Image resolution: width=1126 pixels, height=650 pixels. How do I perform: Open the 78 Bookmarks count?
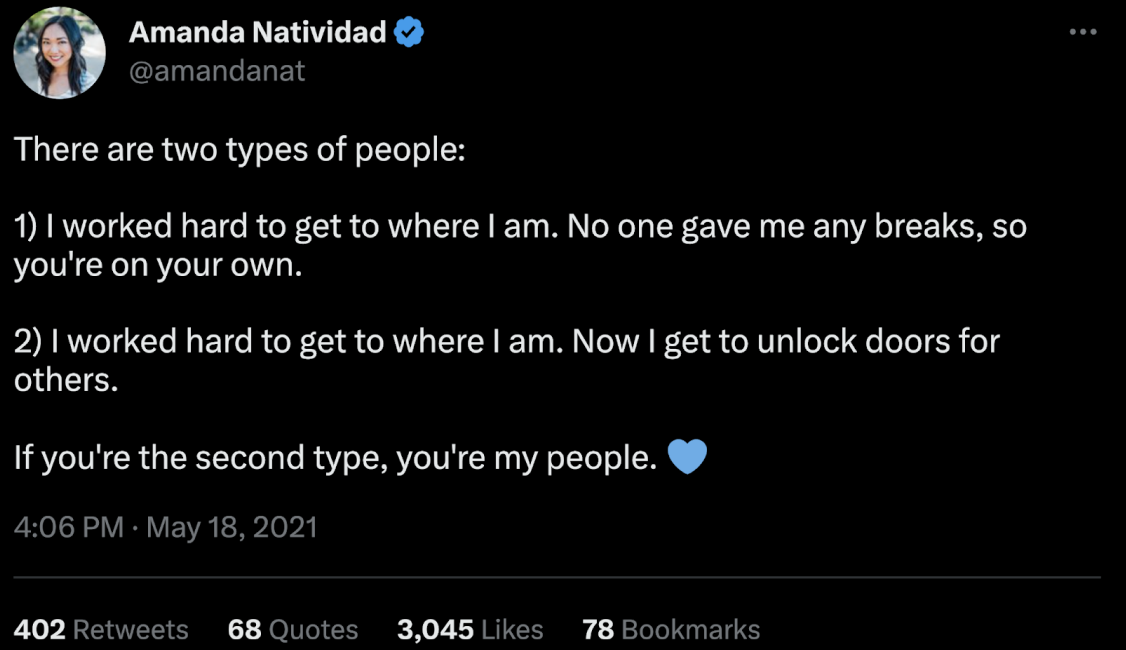(671, 629)
